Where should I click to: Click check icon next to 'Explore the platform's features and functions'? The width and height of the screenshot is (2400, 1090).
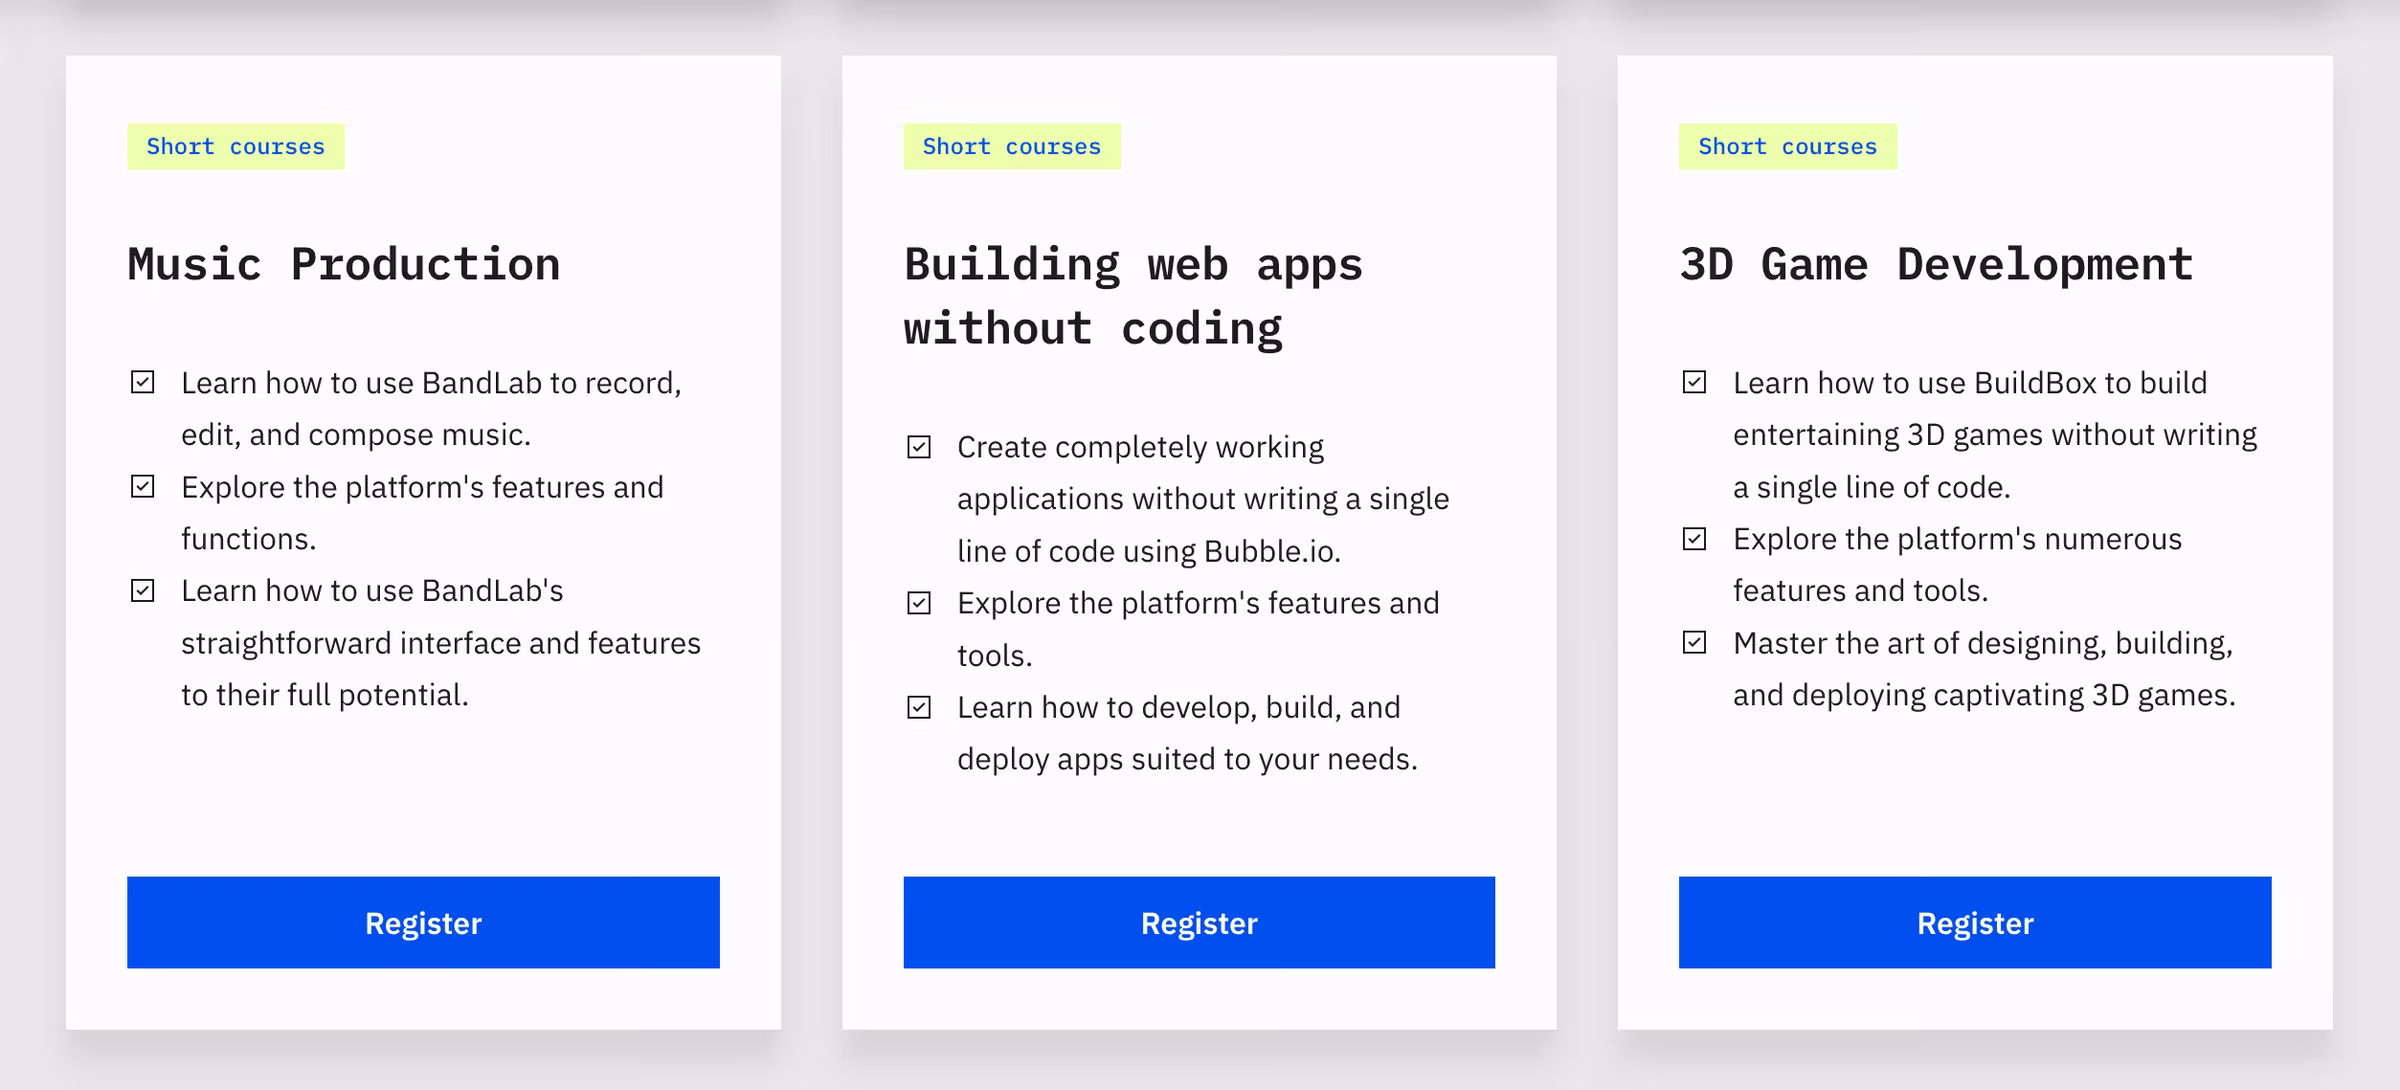[x=143, y=486]
